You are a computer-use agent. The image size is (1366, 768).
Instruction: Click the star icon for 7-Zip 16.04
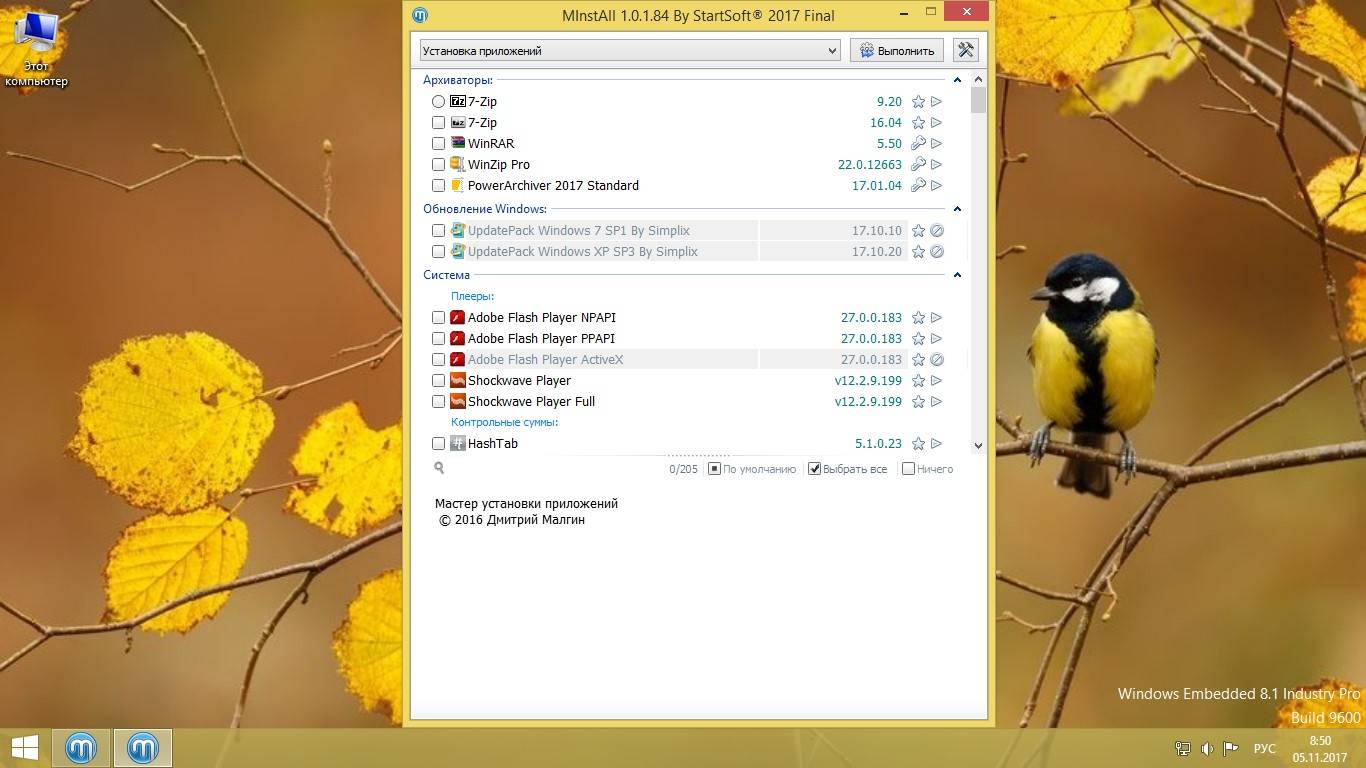918,123
